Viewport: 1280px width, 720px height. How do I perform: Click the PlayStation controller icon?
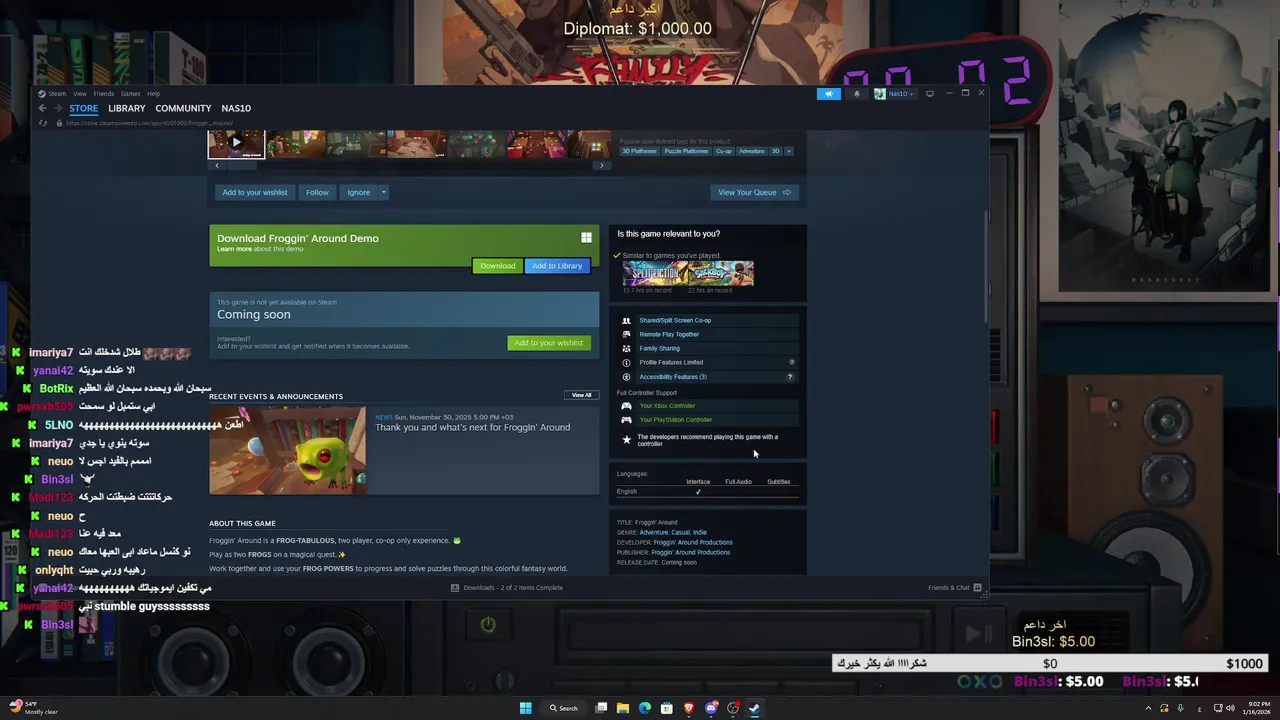627,420
